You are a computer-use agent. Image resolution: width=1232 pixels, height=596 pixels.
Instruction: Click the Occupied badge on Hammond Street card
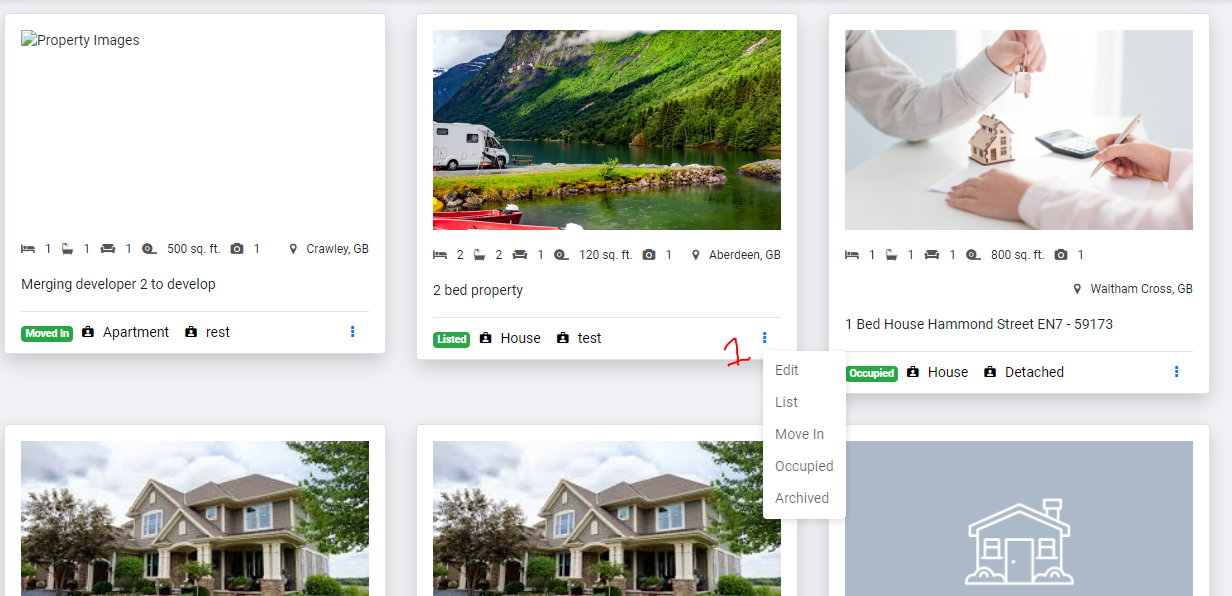click(x=872, y=373)
